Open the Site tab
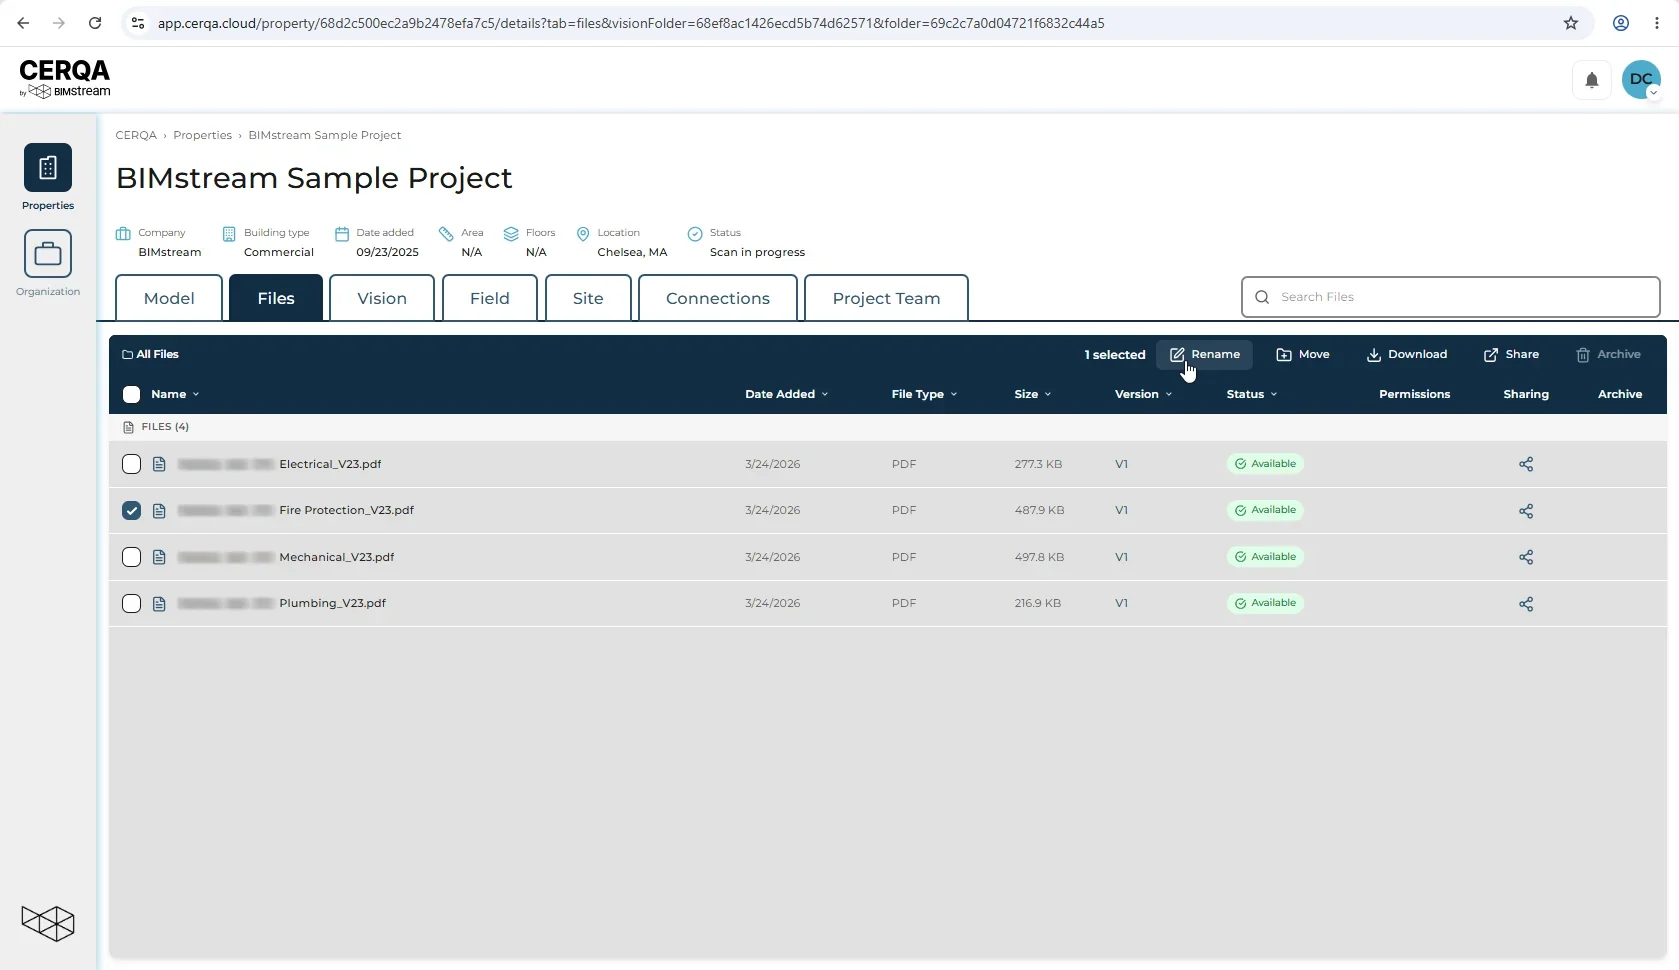The height and width of the screenshot is (970, 1679). (588, 298)
